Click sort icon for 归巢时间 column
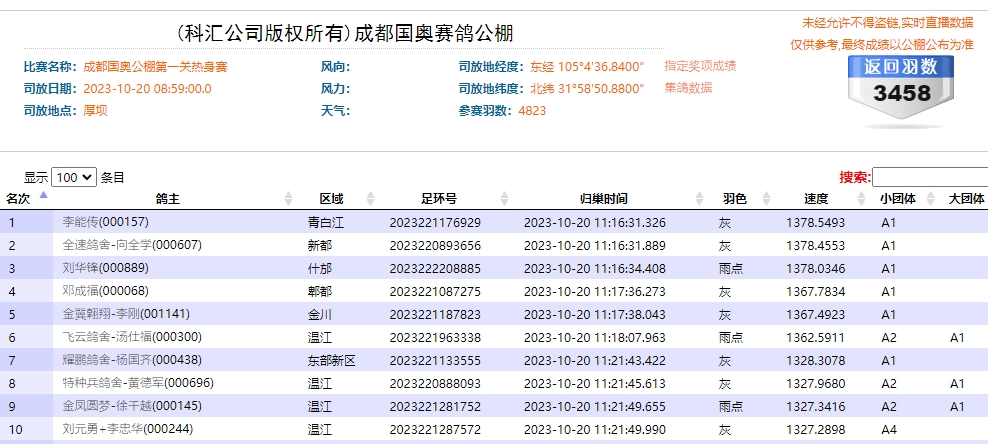This screenshot has width=988, height=444. pos(697,198)
